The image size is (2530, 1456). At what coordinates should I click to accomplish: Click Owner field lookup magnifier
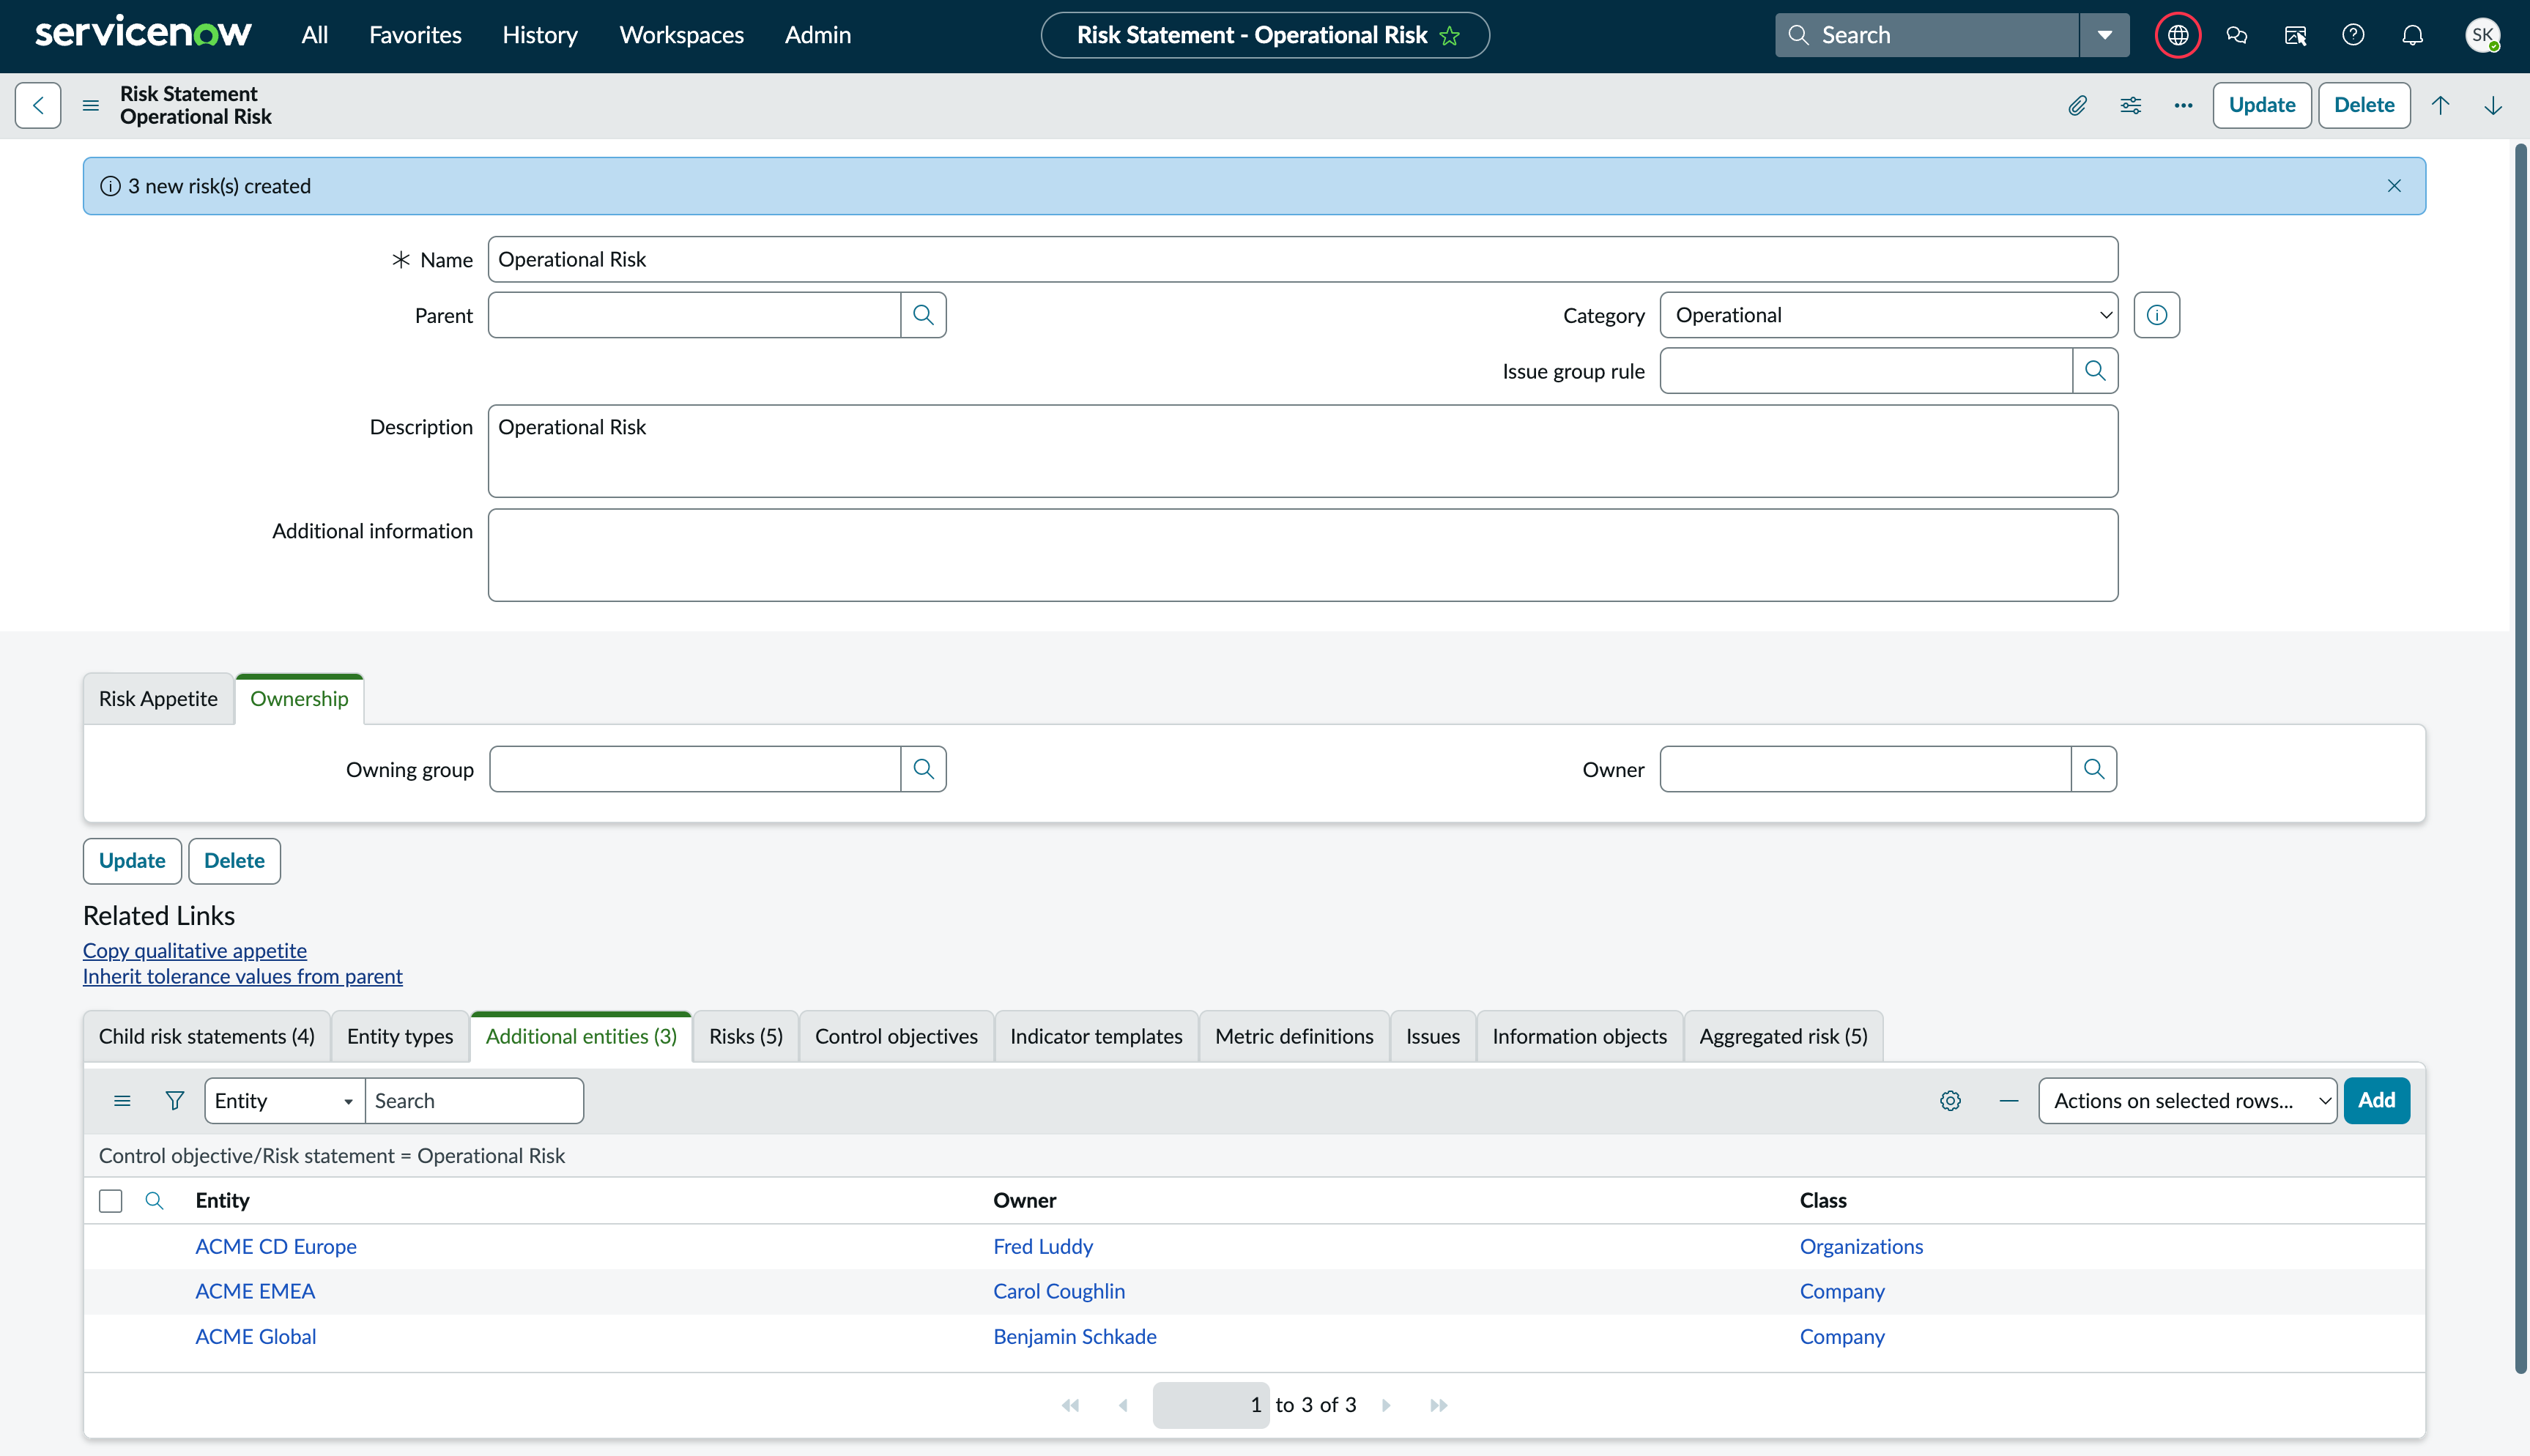pos(2094,769)
